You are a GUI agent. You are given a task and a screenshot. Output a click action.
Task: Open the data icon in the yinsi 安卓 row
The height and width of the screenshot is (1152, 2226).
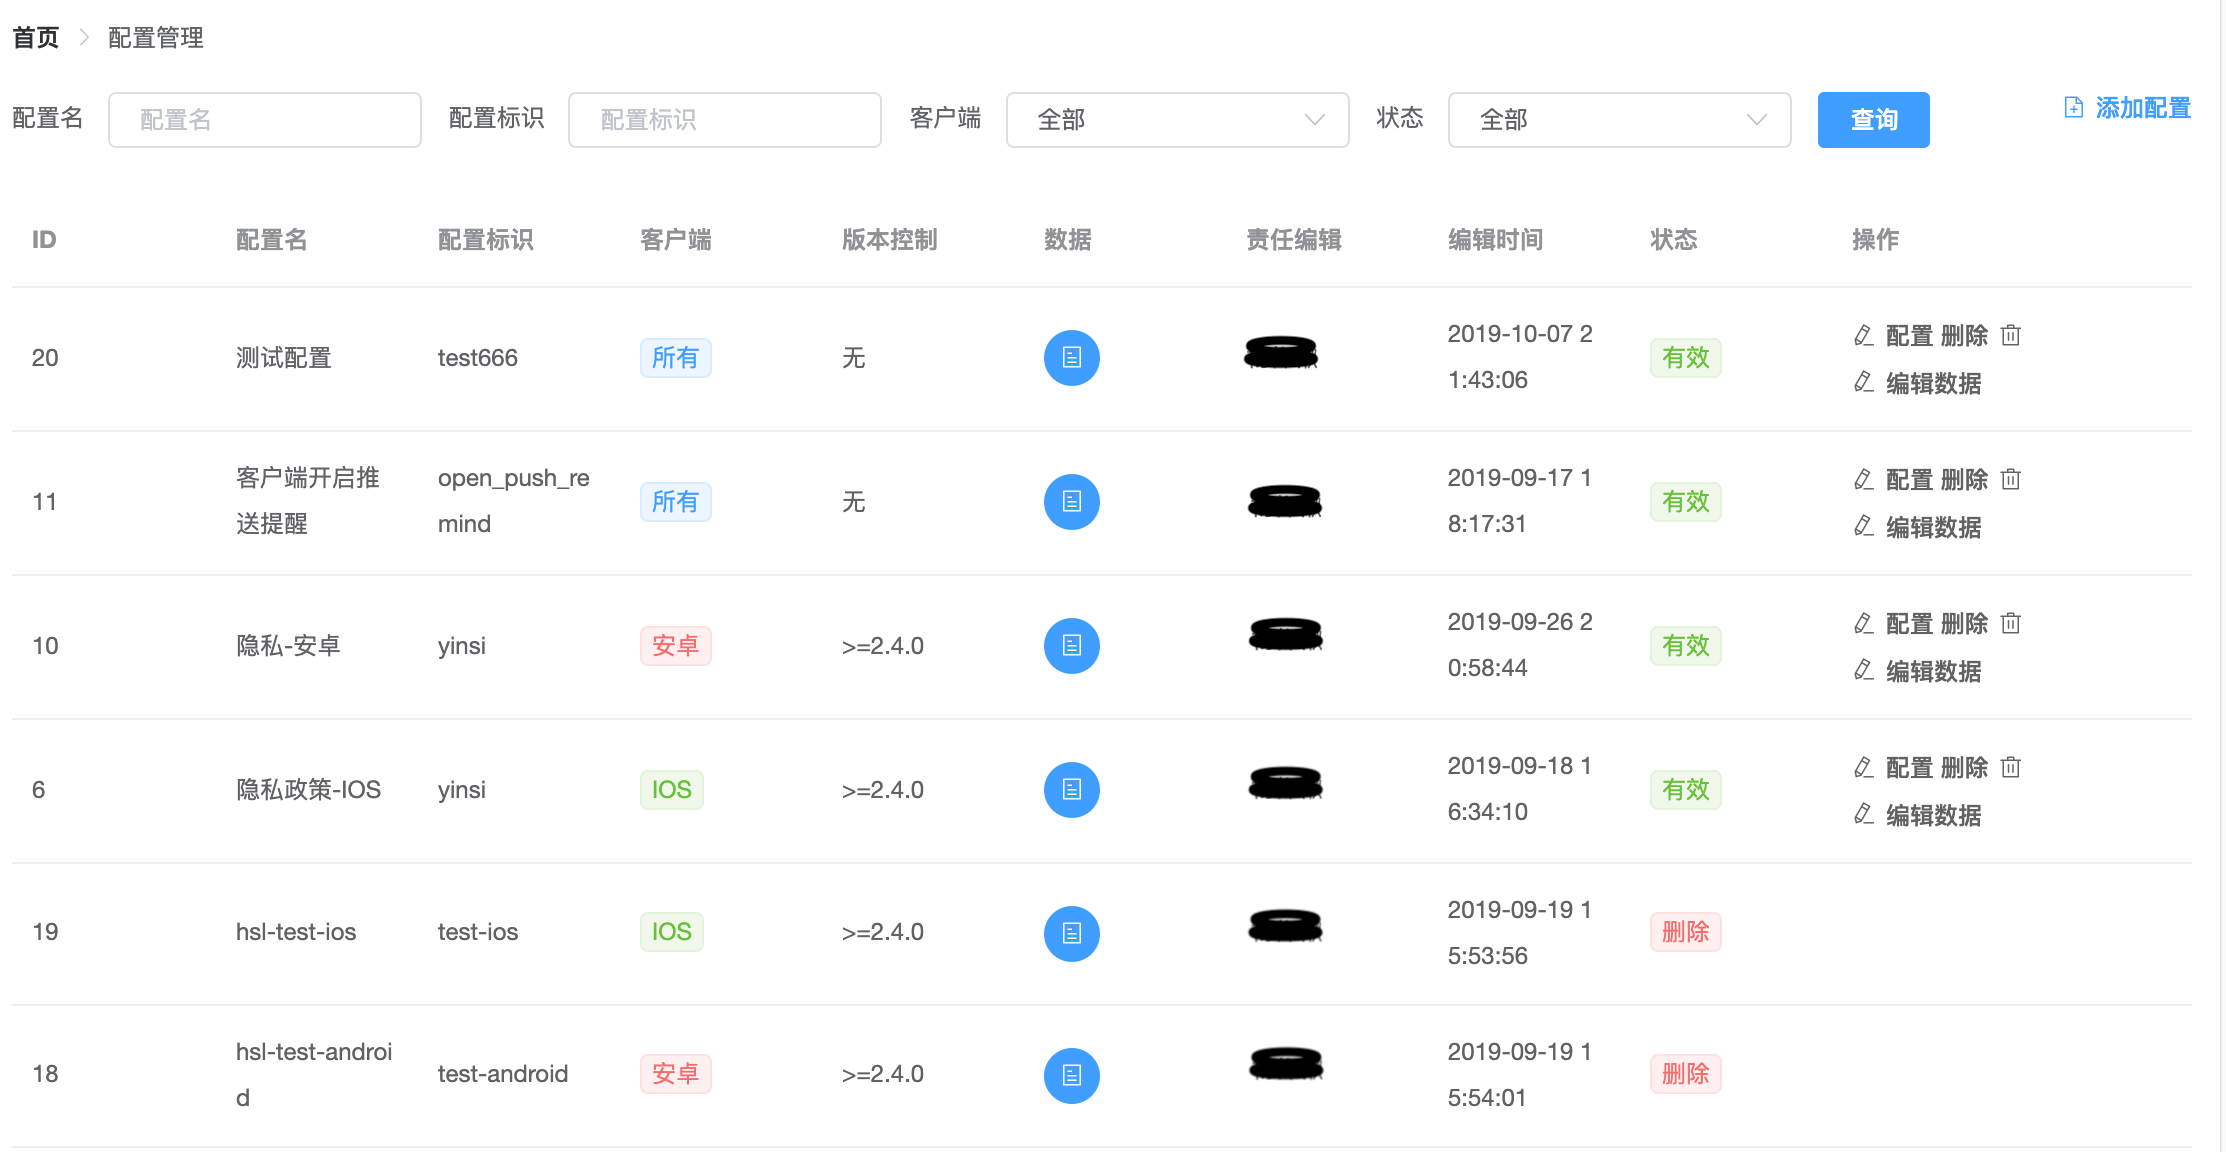coord(1071,645)
